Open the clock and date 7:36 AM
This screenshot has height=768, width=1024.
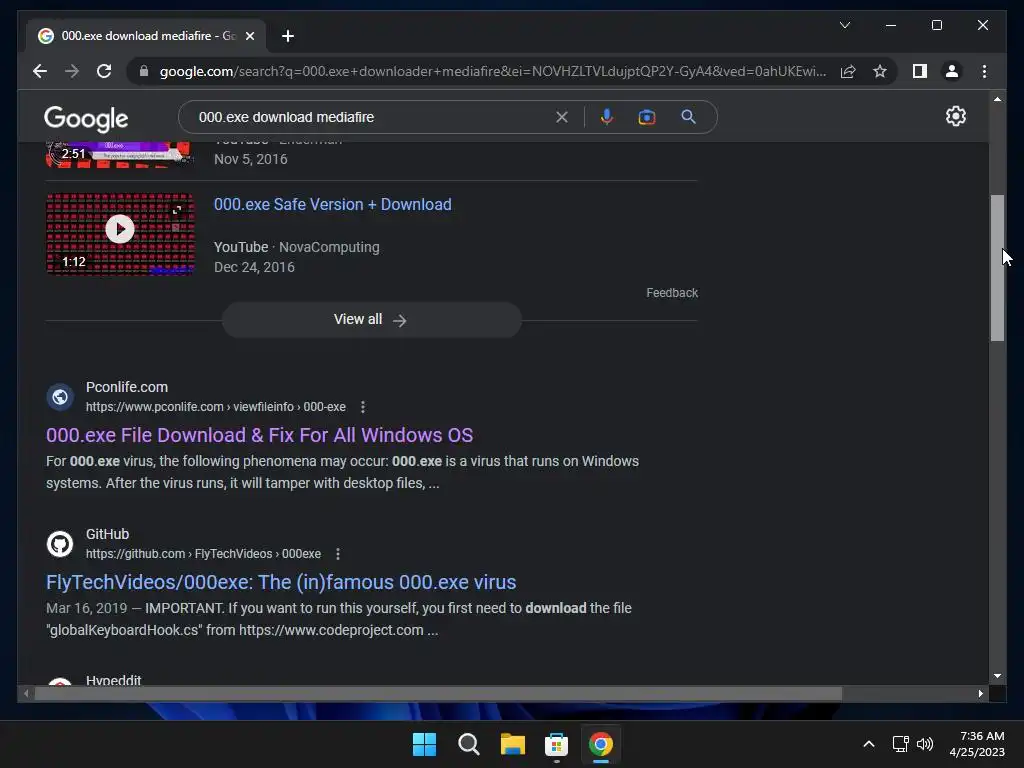pos(977,744)
